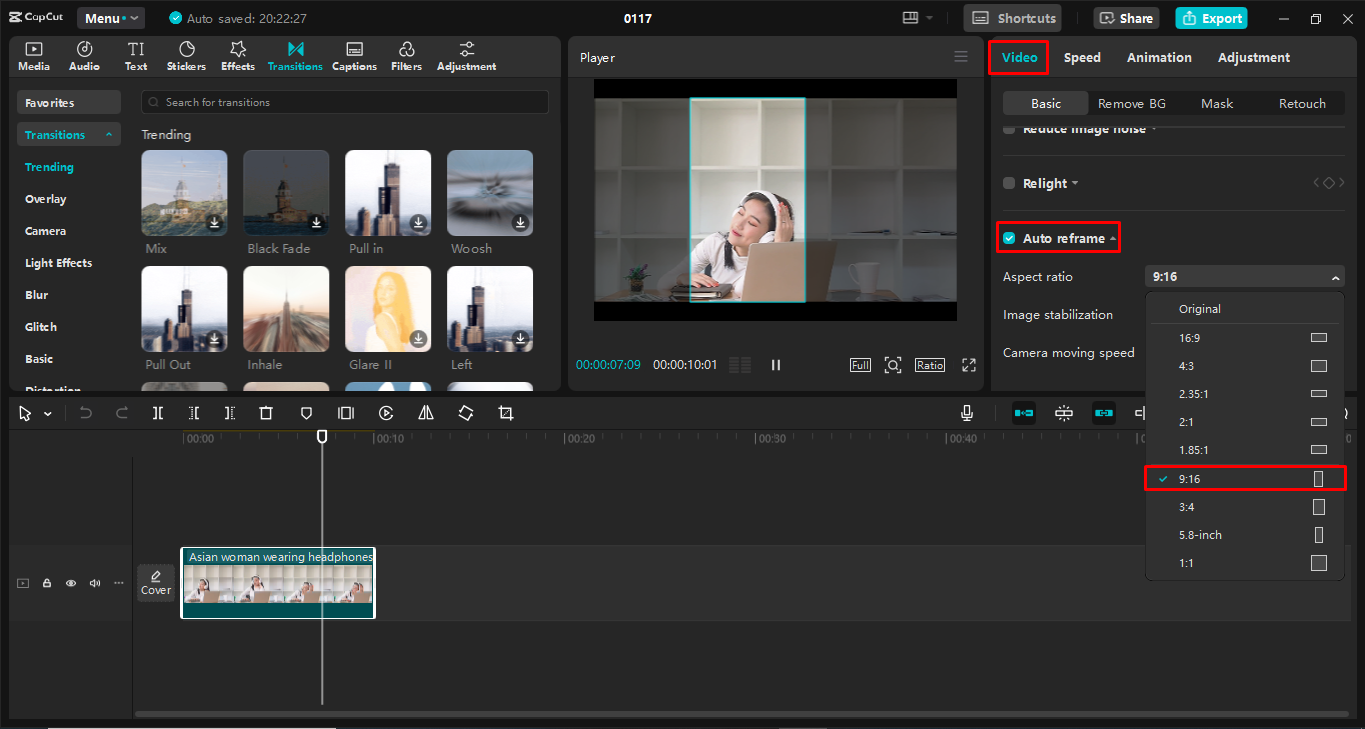Switch to the Animation tab

pos(1159,58)
